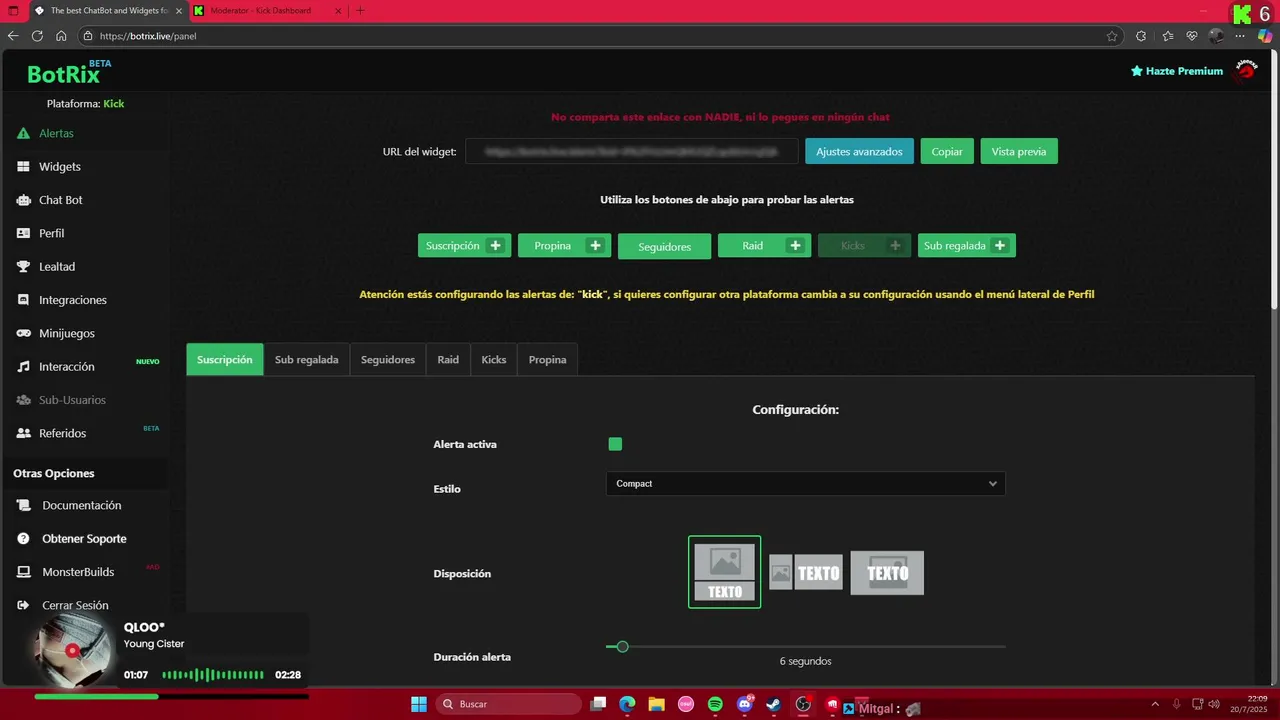Select the image-above-text layout option

[x=724, y=572]
